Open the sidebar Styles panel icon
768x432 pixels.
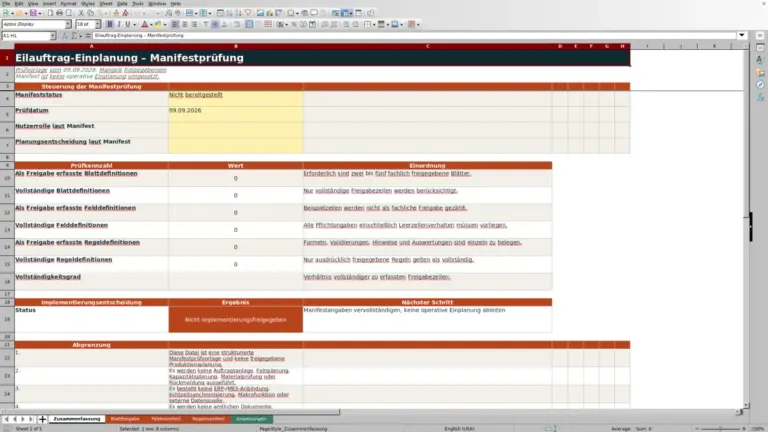[760, 60]
